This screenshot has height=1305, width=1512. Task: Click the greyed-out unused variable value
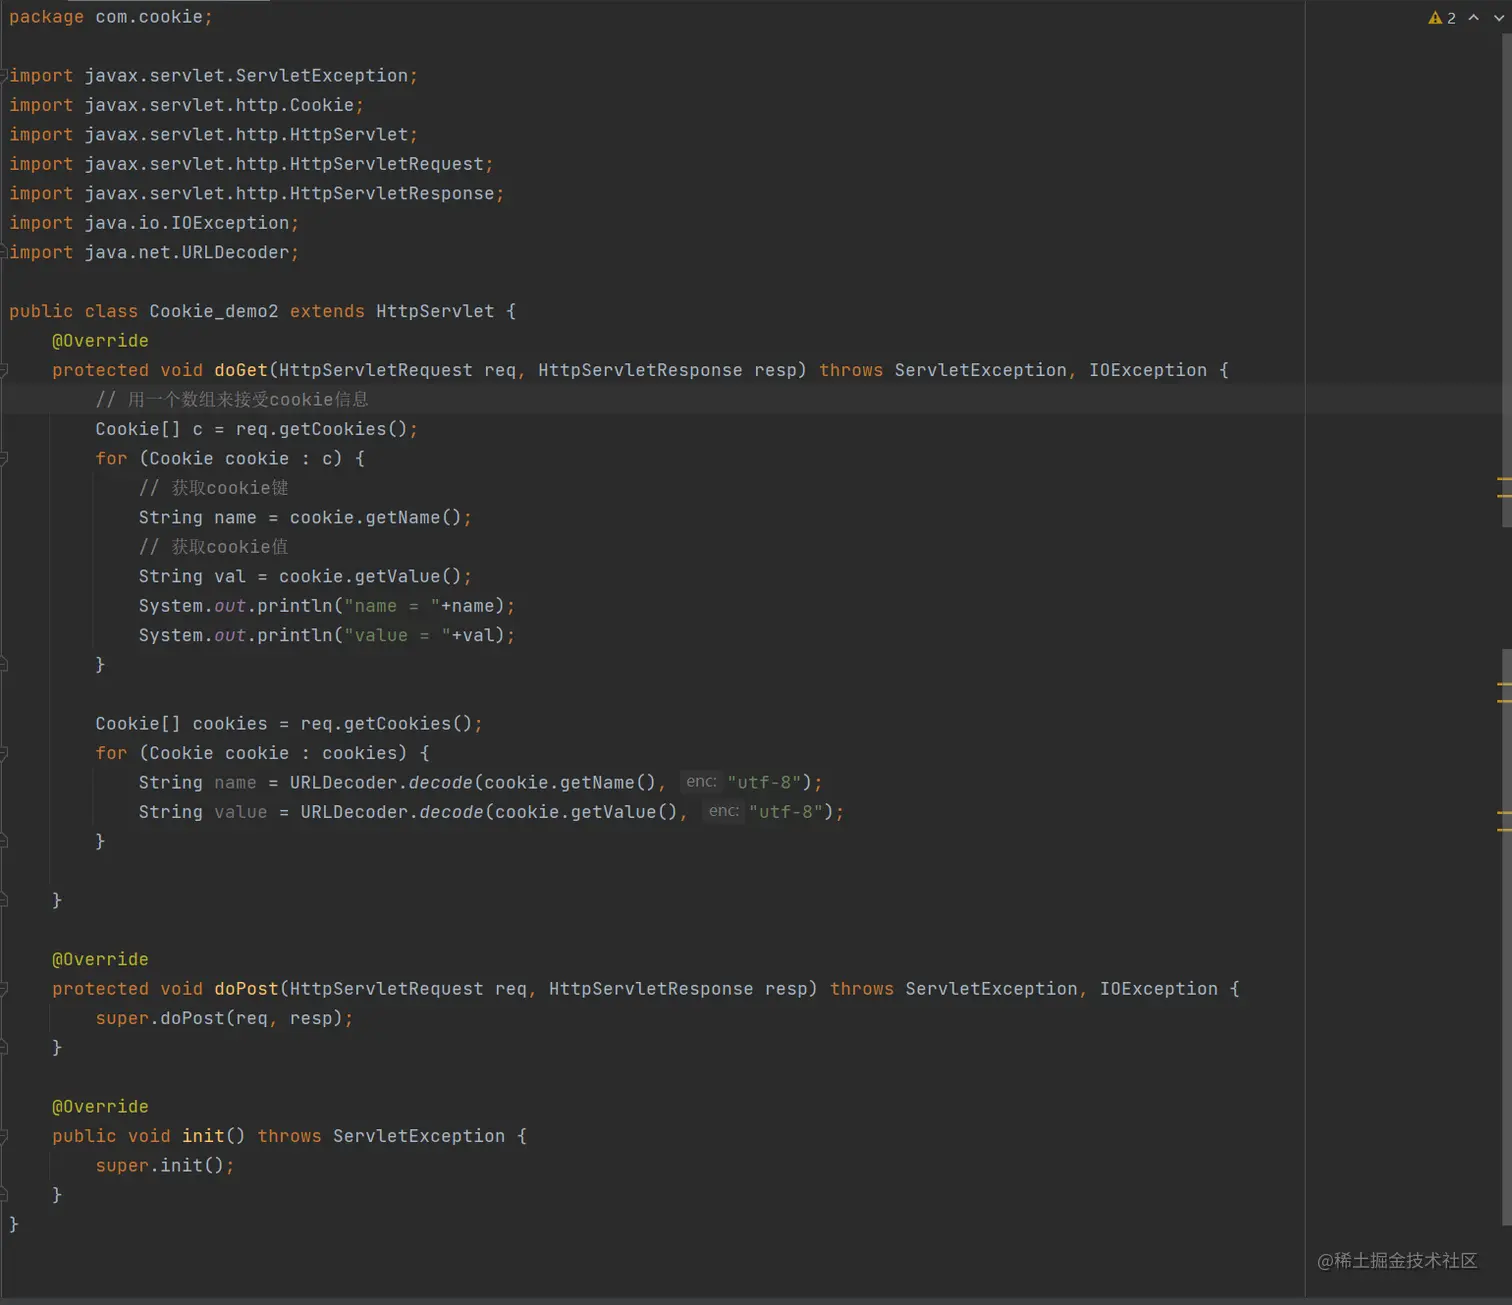point(241,812)
